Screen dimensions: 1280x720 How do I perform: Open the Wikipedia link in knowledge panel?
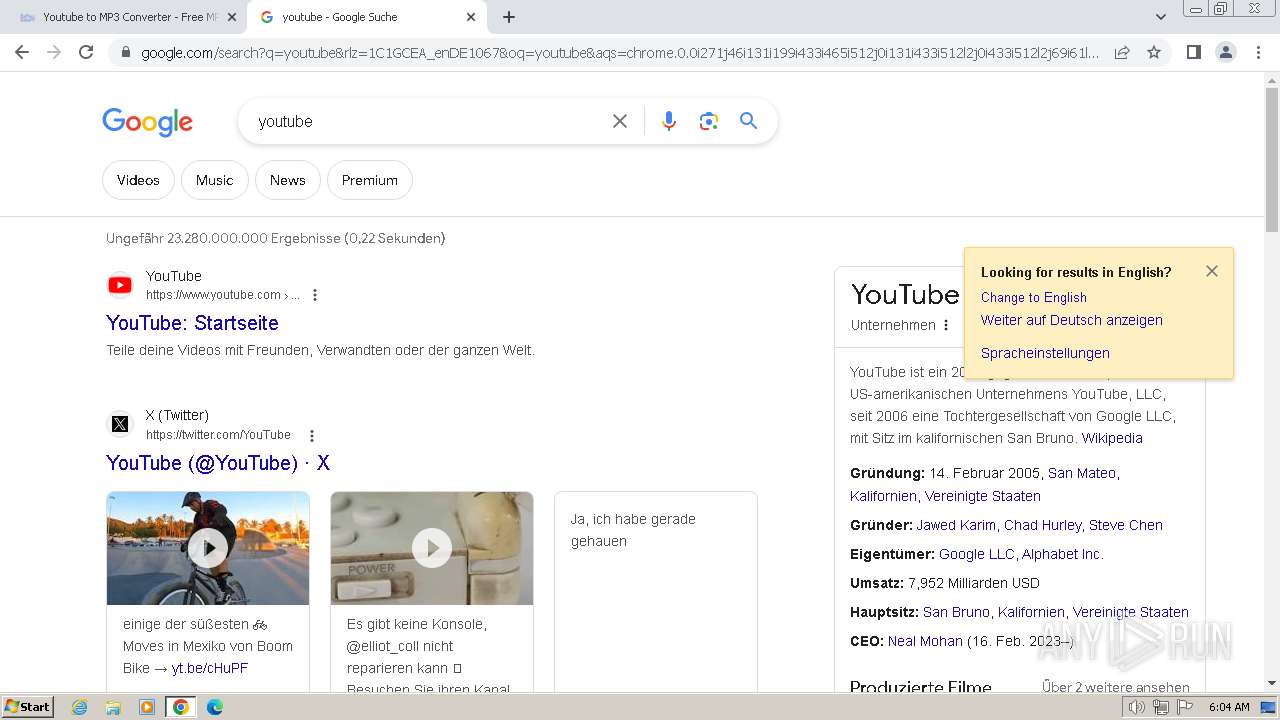[x=1111, y=438]
